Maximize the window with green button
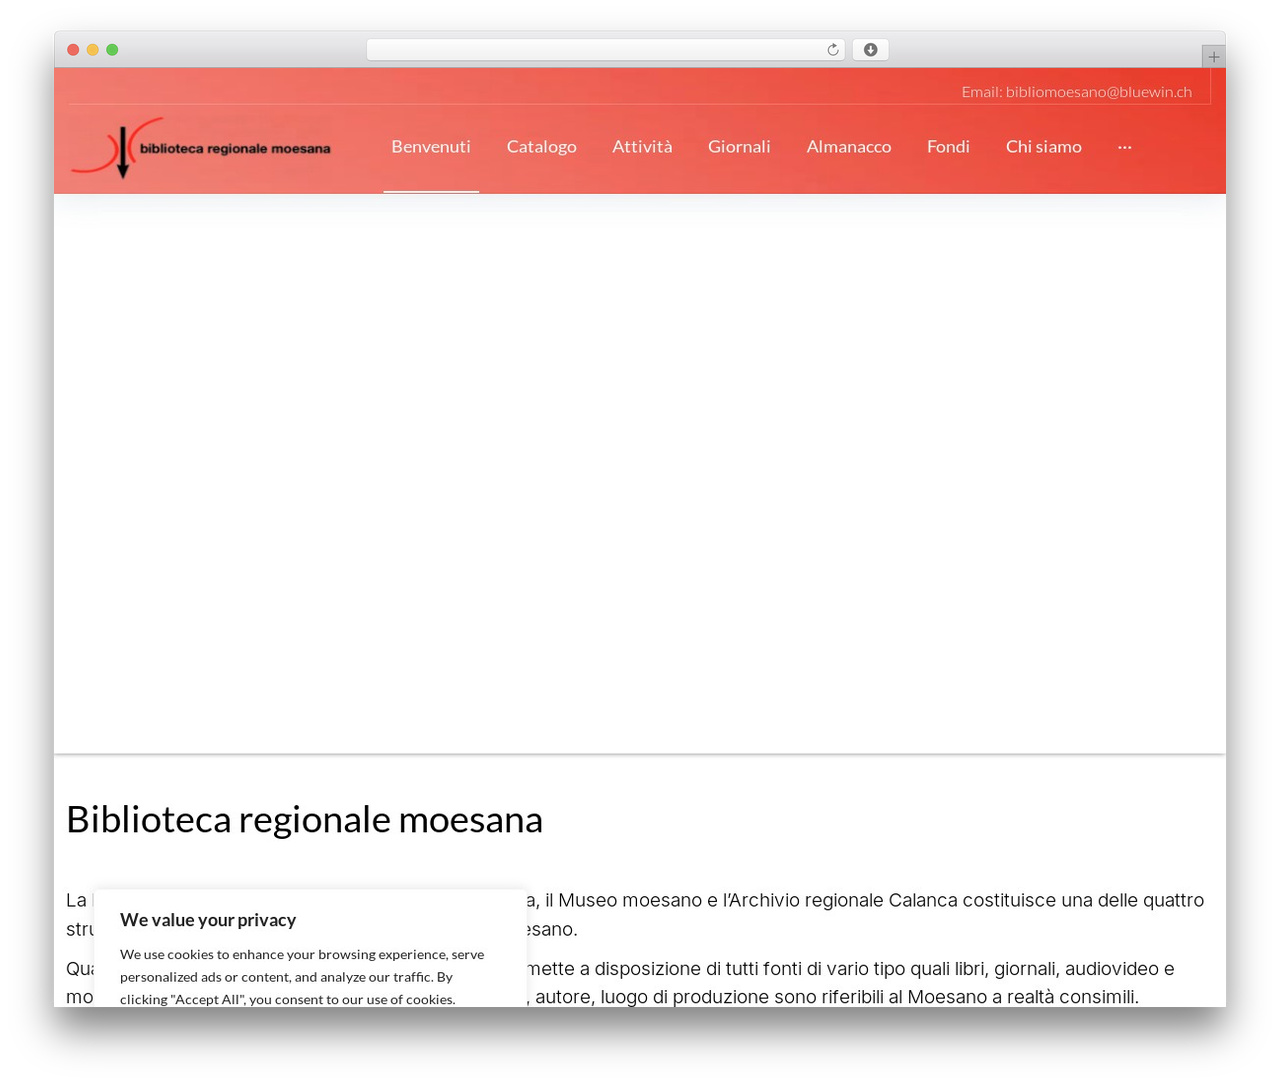This screenshot has height=1084, width=1280. [112, 50]
